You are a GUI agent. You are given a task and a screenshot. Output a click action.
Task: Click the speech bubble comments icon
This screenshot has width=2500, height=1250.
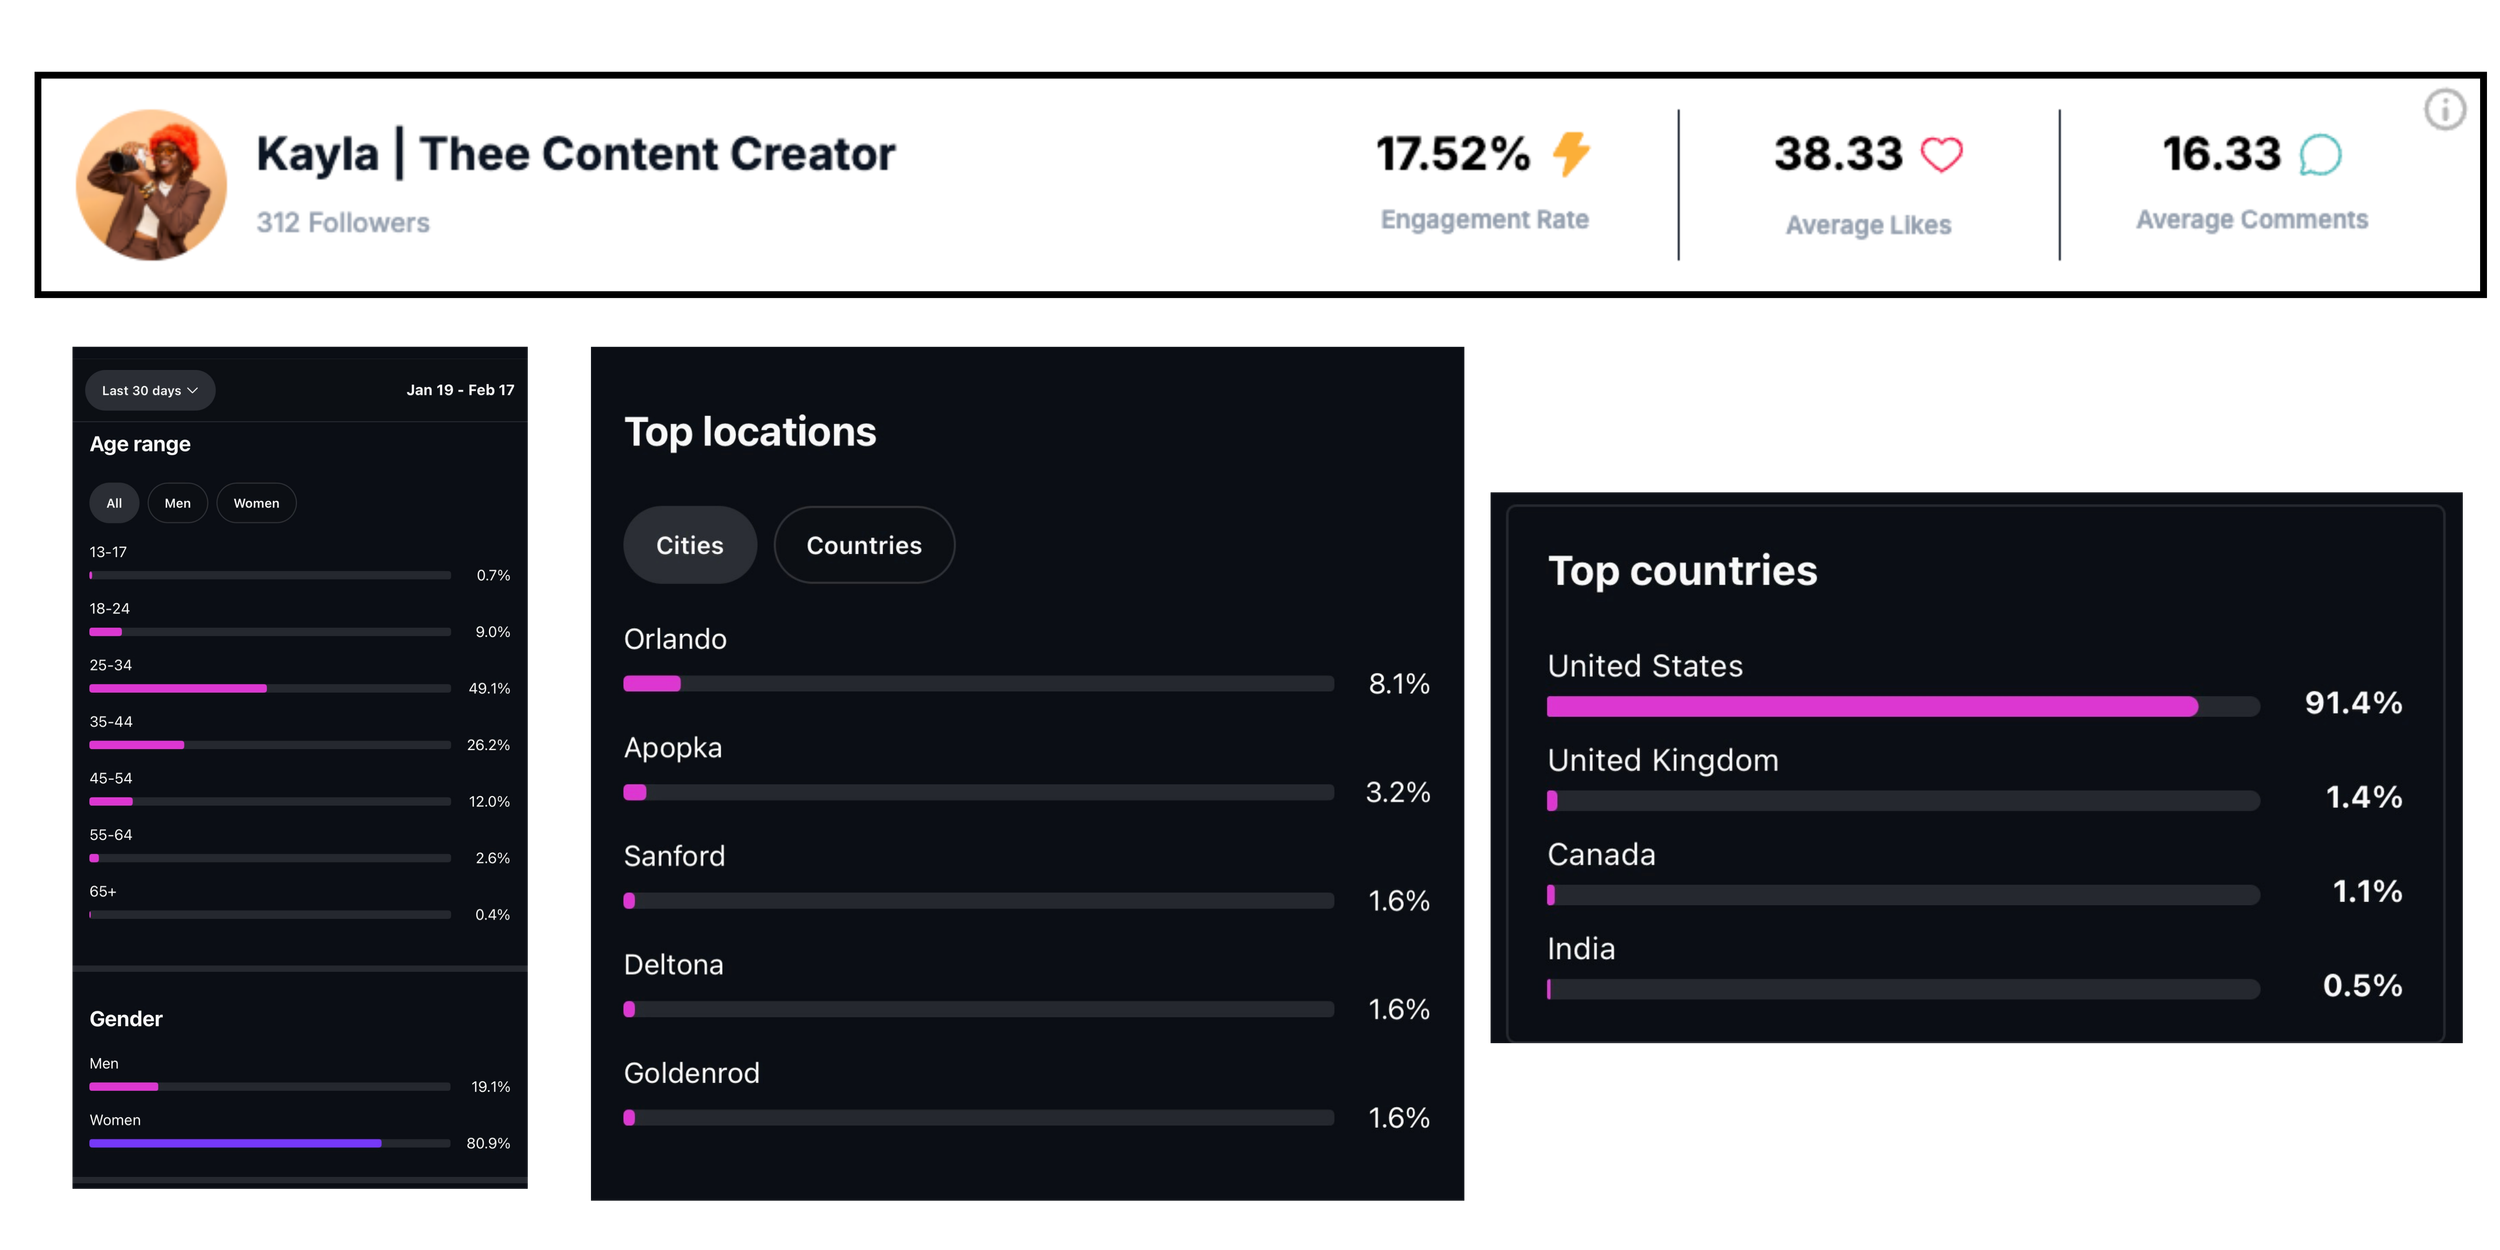[x=2320, y=155]
